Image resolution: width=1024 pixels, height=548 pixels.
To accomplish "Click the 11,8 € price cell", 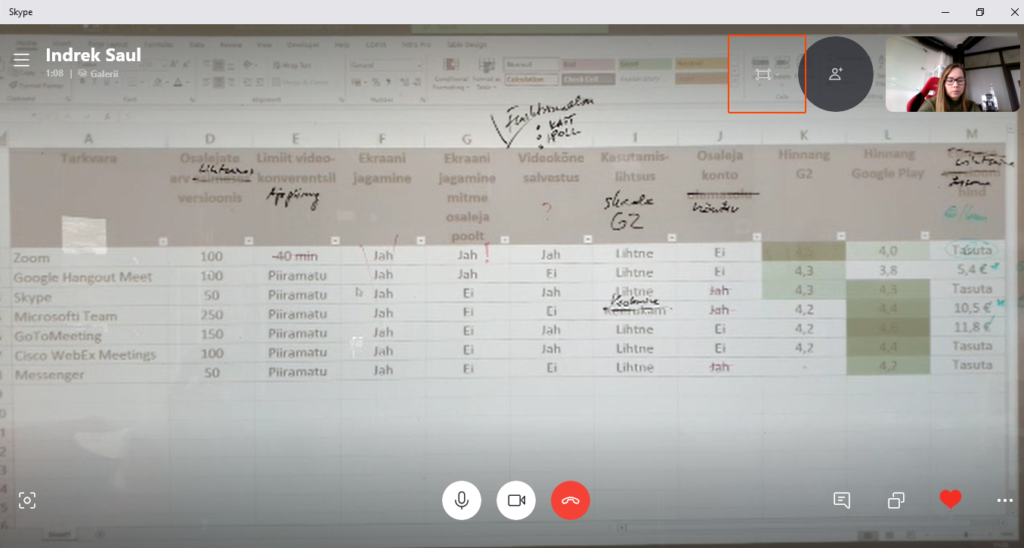I will tap(972, 327).
